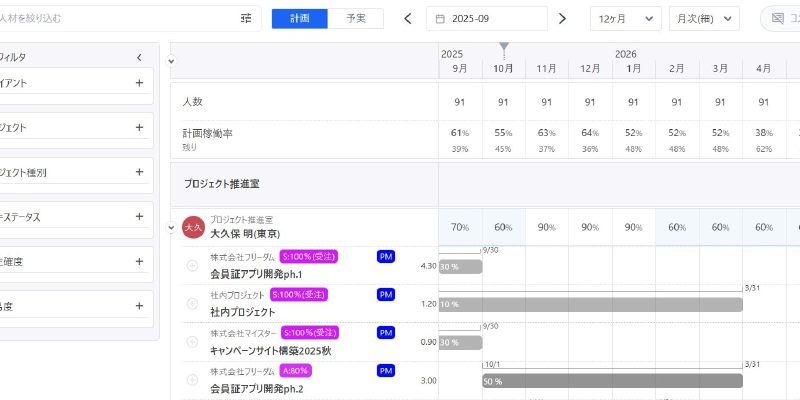The image size is (800, 400).
Task: Click the 50% allocation bar for ph.2
Action: click(x=611, y=381)
